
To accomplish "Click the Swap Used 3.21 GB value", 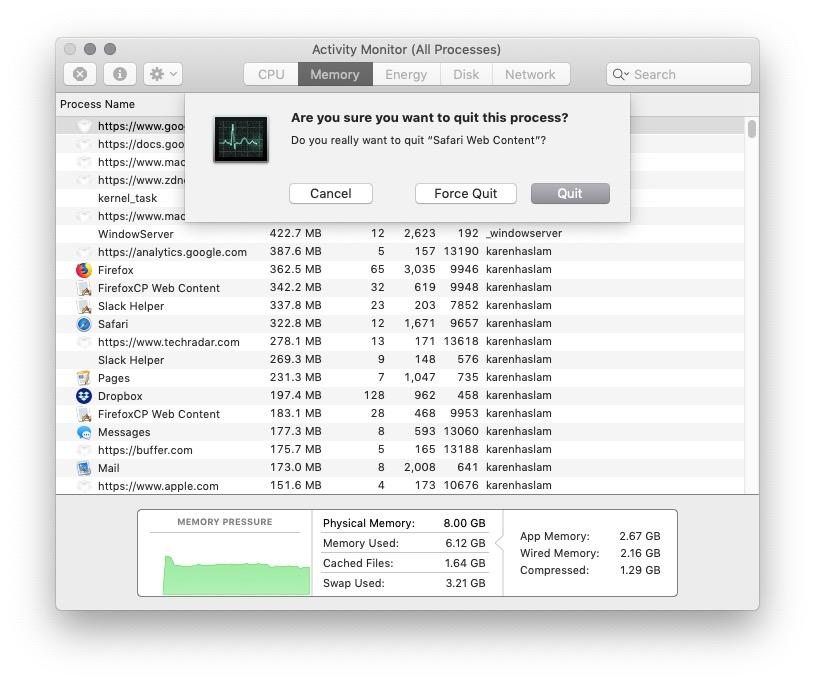I will click(x=465, y=583).
